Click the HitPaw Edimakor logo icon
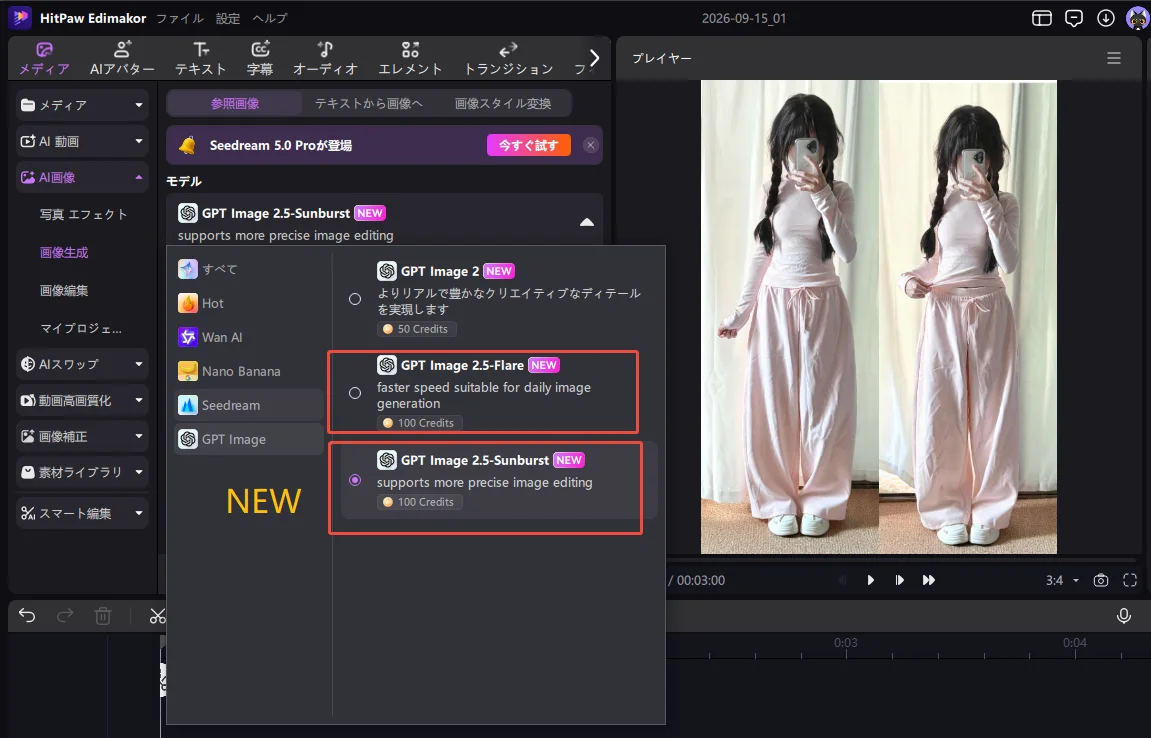The image size is (1151, 738). [x=20, y=18]
